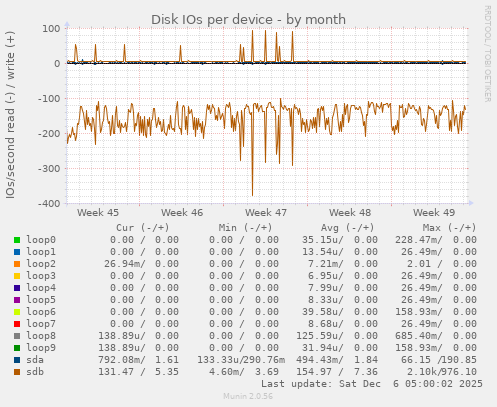Screen dimensions: 497x407
Task: Click the y-axis -400 tick label
Action: 49,203
